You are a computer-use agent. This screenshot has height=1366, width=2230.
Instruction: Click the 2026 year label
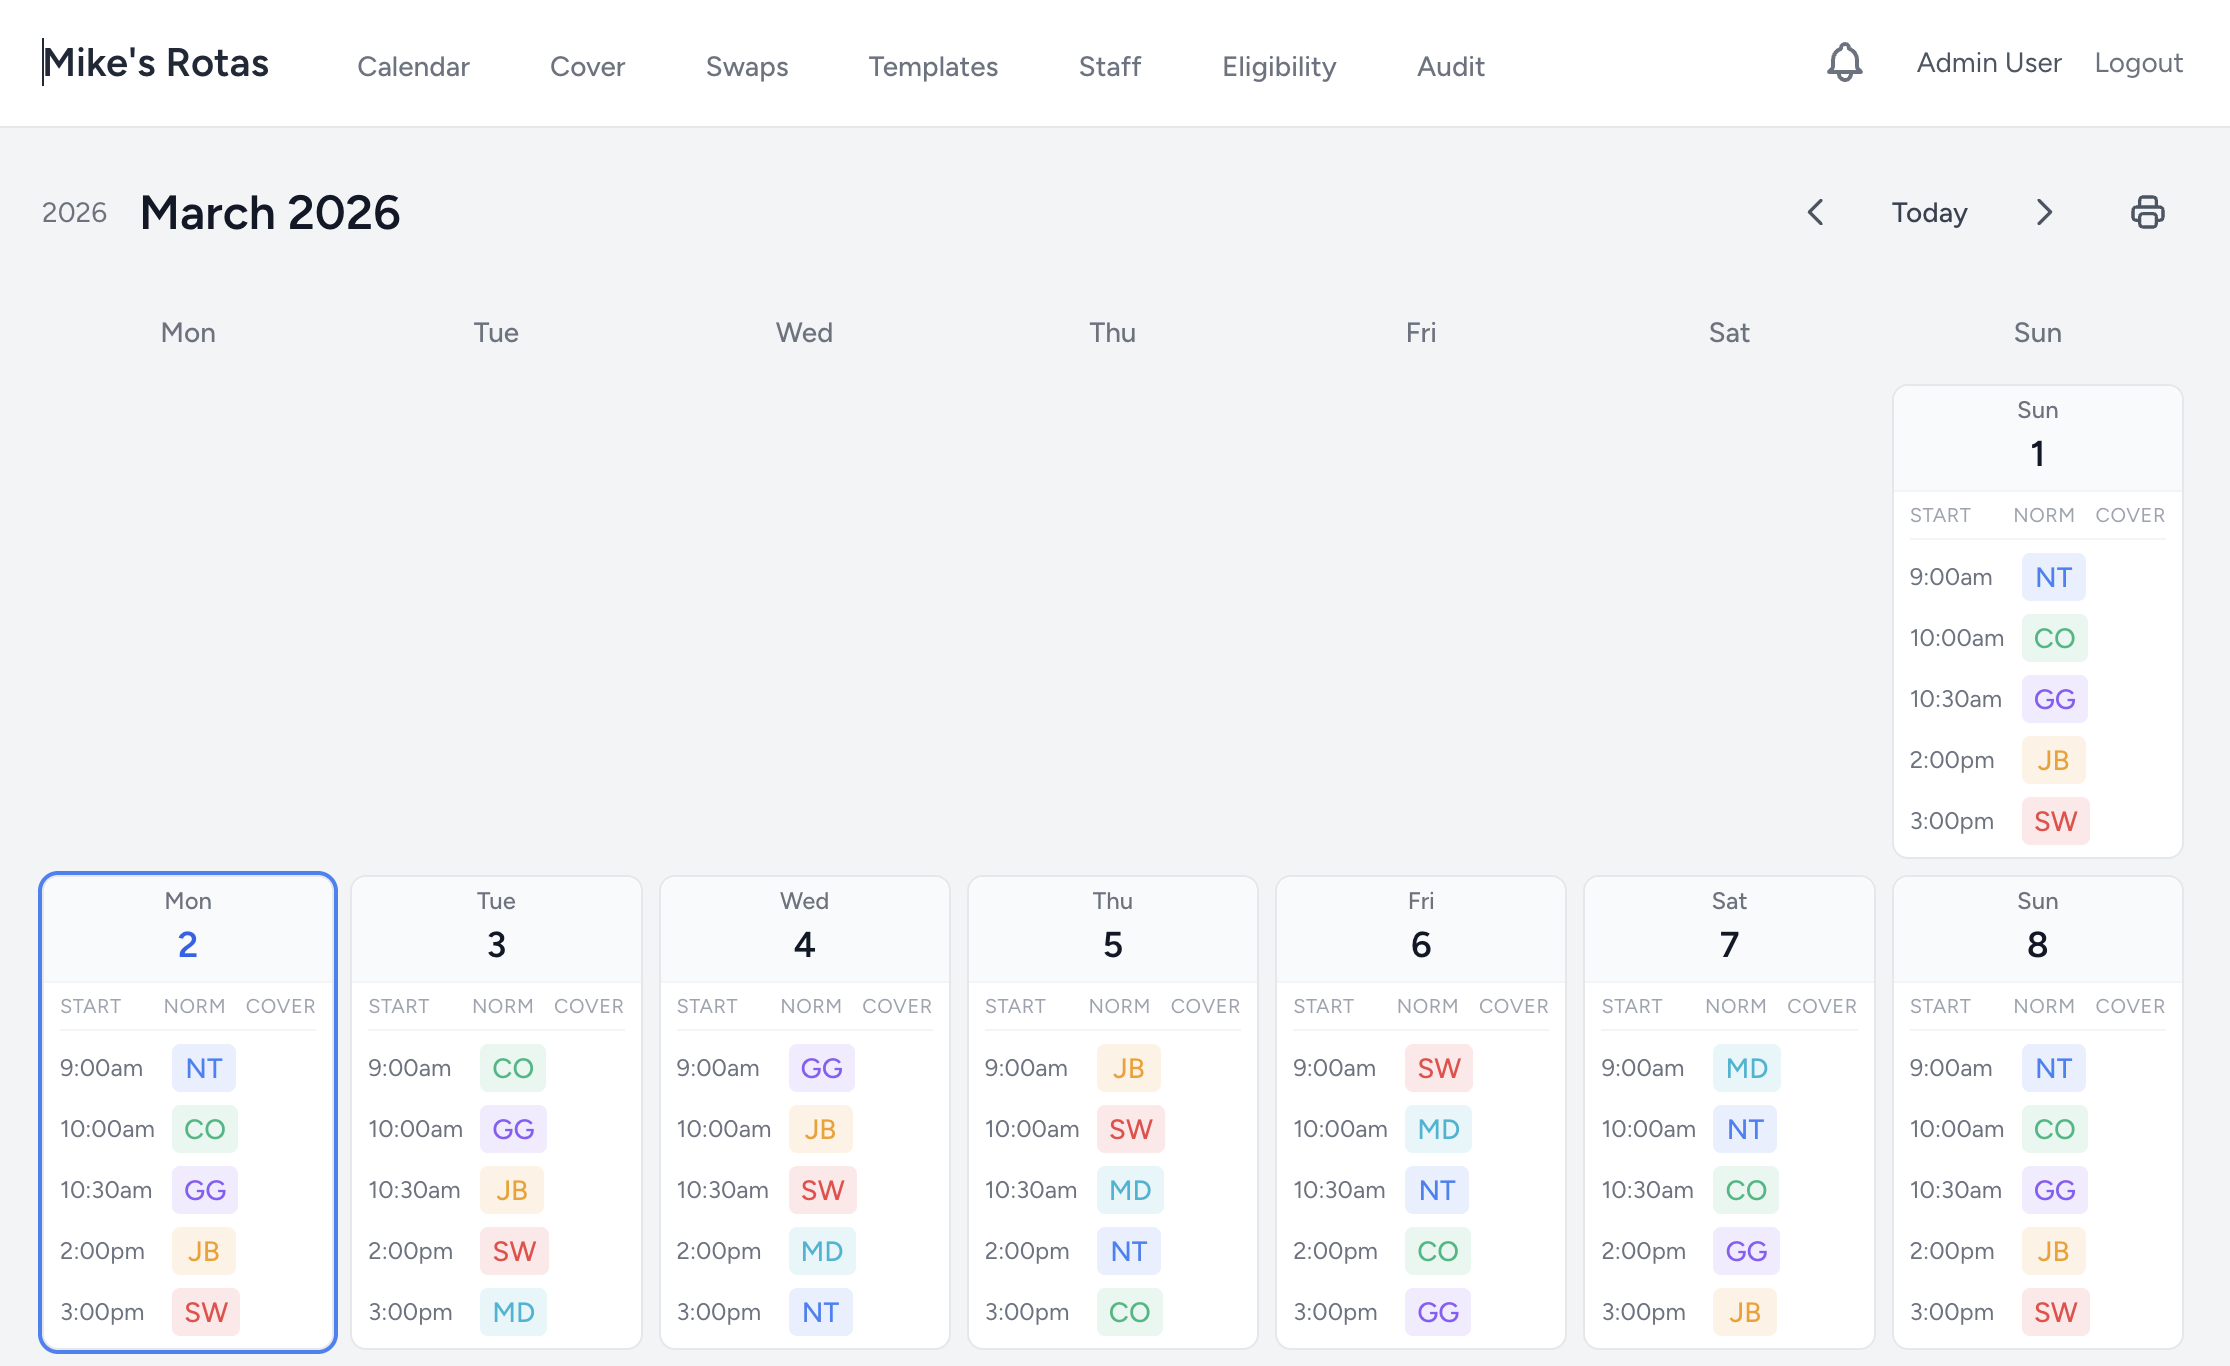click(x=74, y=212)
